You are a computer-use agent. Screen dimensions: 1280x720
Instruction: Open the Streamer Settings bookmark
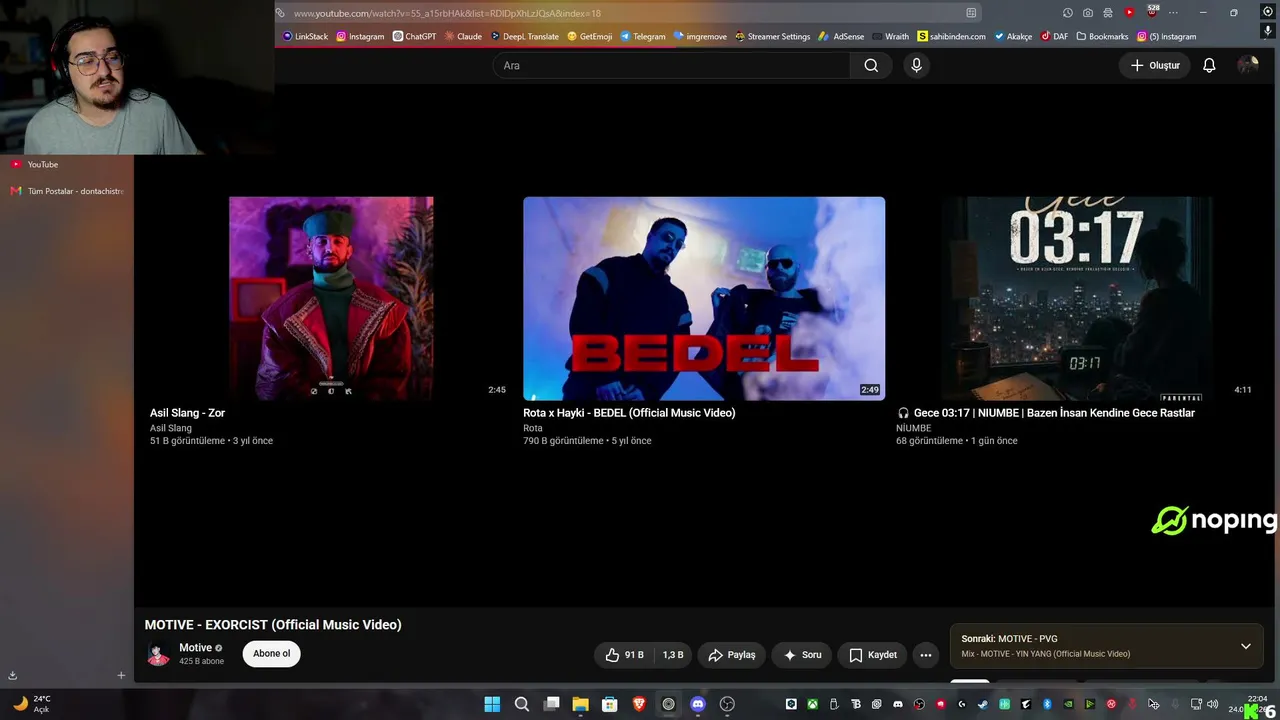click(772, 37)
